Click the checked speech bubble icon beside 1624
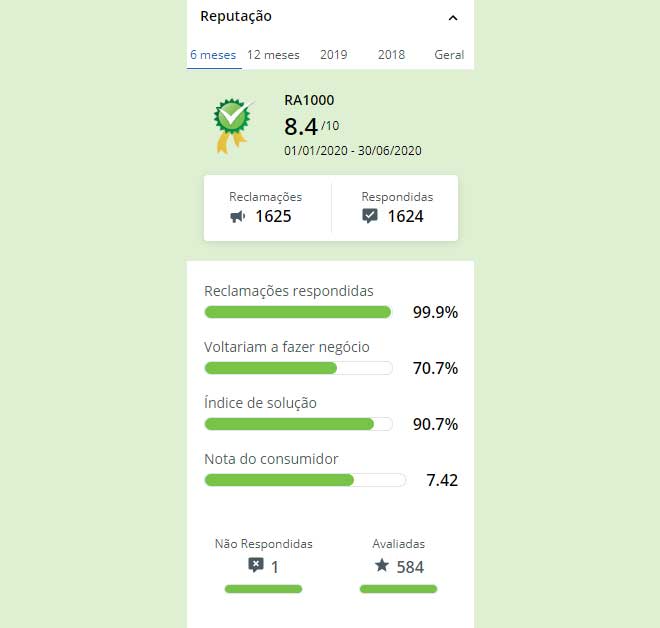This screenshot has width=660, height=628. coord(370,216)
